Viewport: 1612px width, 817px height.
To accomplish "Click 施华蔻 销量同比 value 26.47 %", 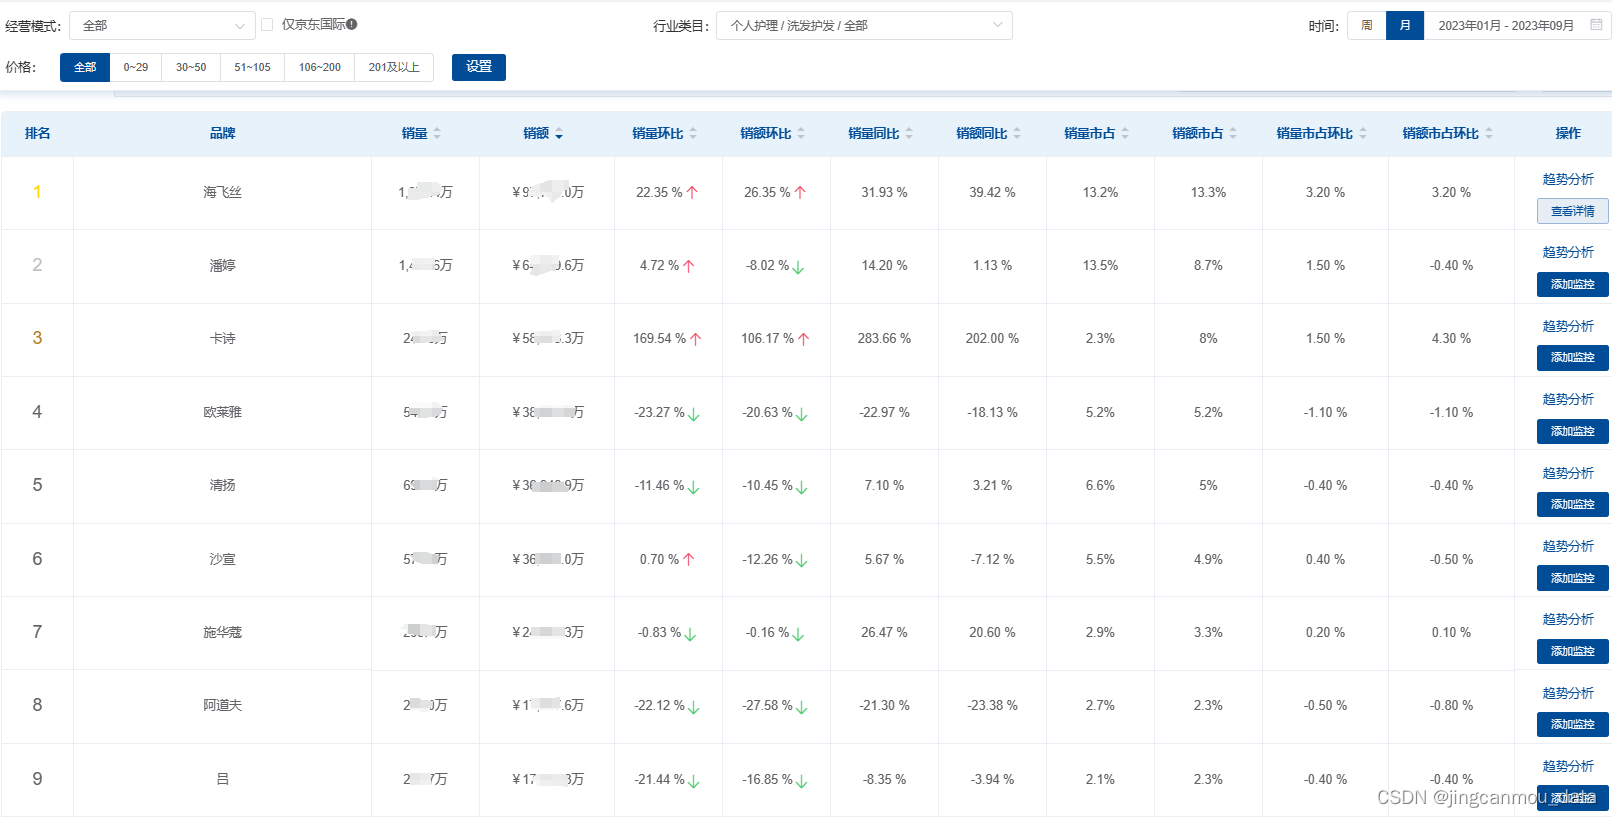I will point(884,632).
